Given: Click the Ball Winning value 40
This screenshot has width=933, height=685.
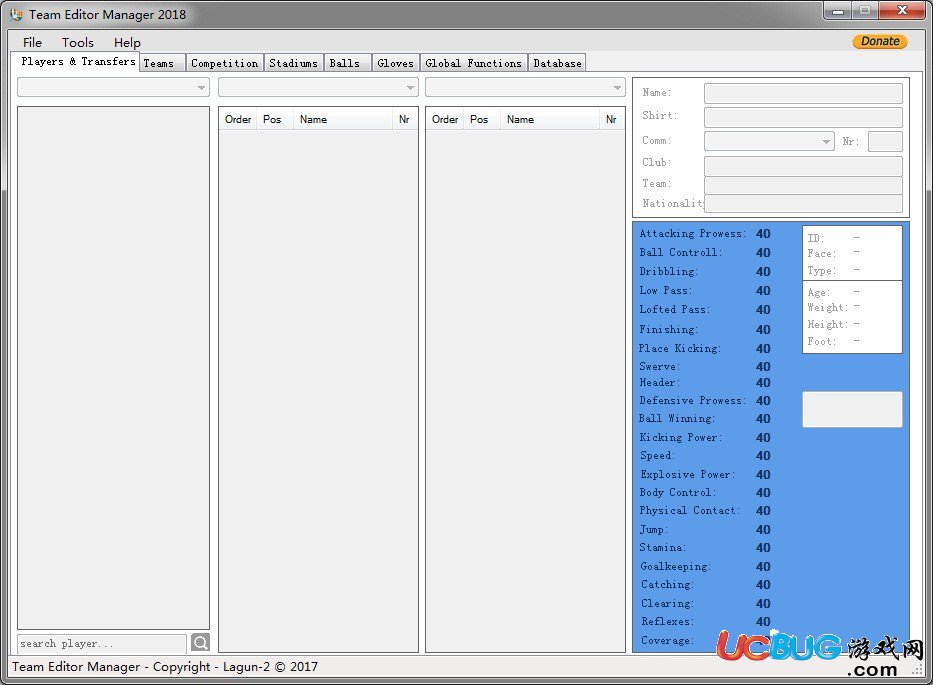Looking at the screenshot, I should click(x=763, y=419).
